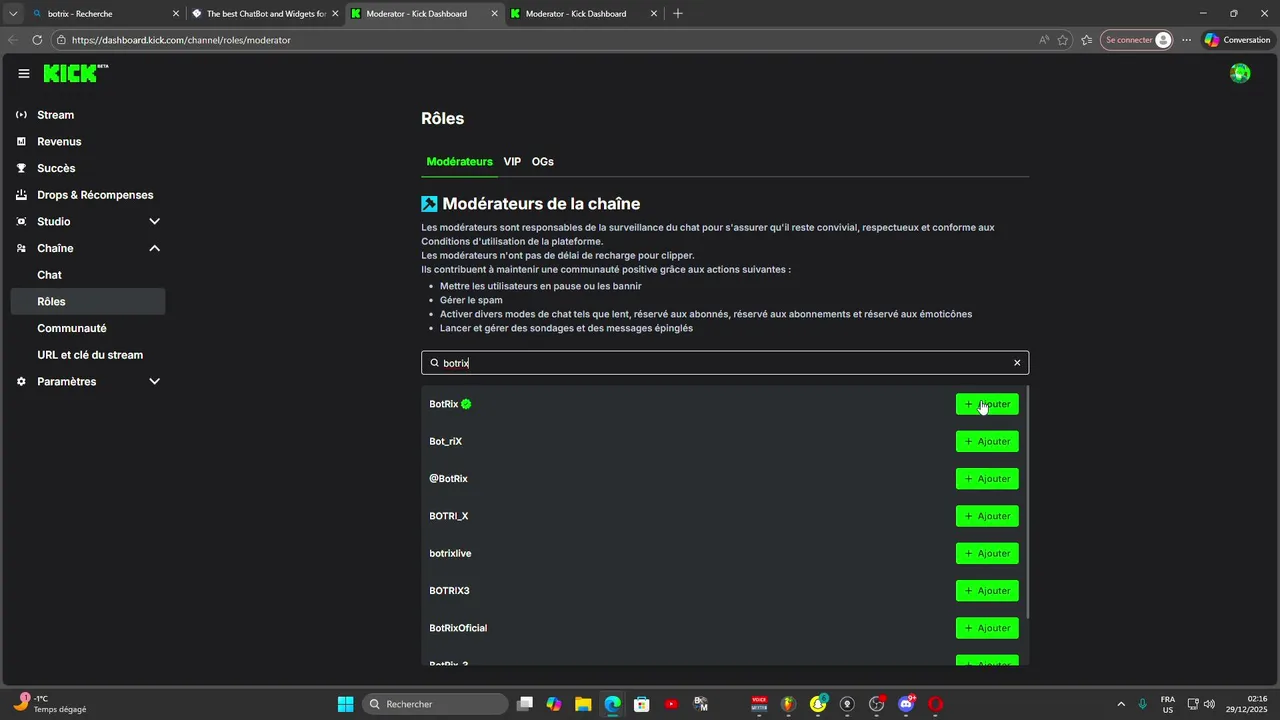Switch to the botrix - Recherche browser tab
This screenshot has height=720, width=1280.
pos(106,14)
